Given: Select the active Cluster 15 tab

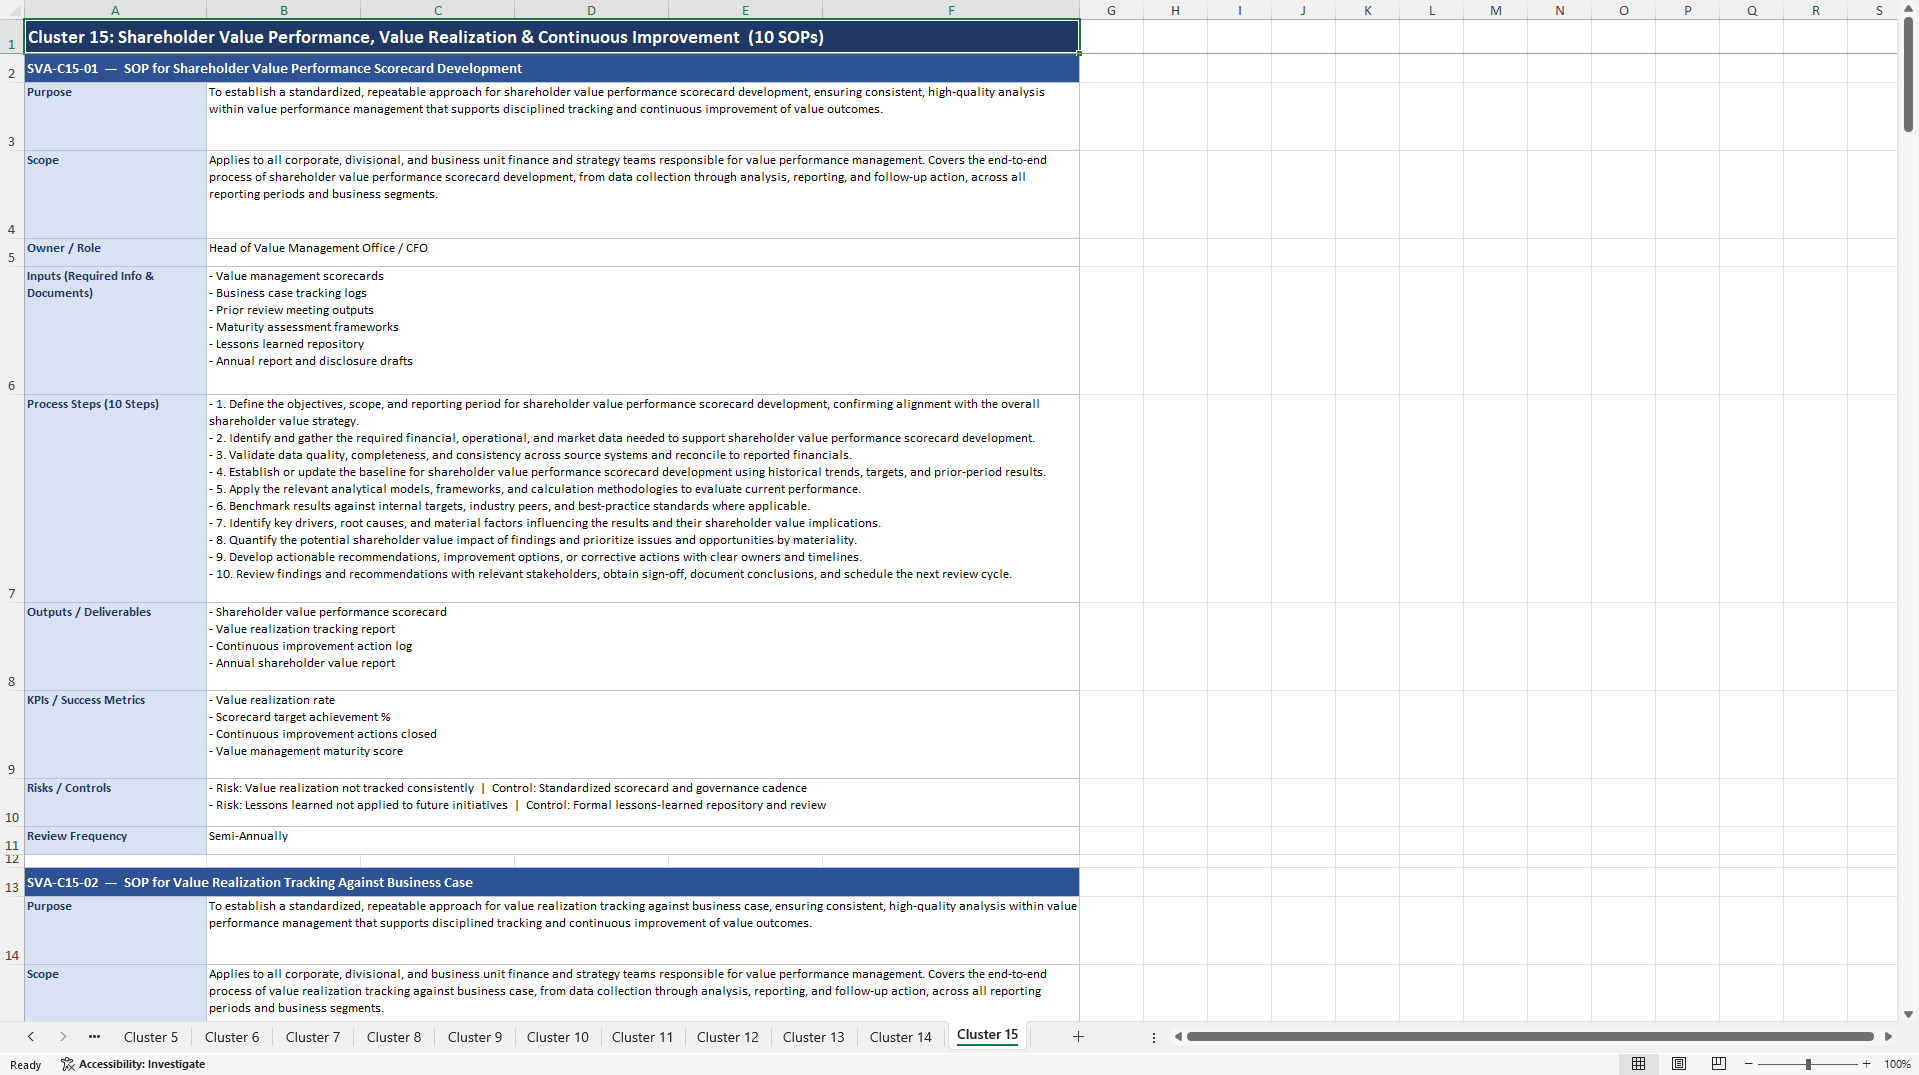Looking at the screenshot, I should (x=987, y=1035).
